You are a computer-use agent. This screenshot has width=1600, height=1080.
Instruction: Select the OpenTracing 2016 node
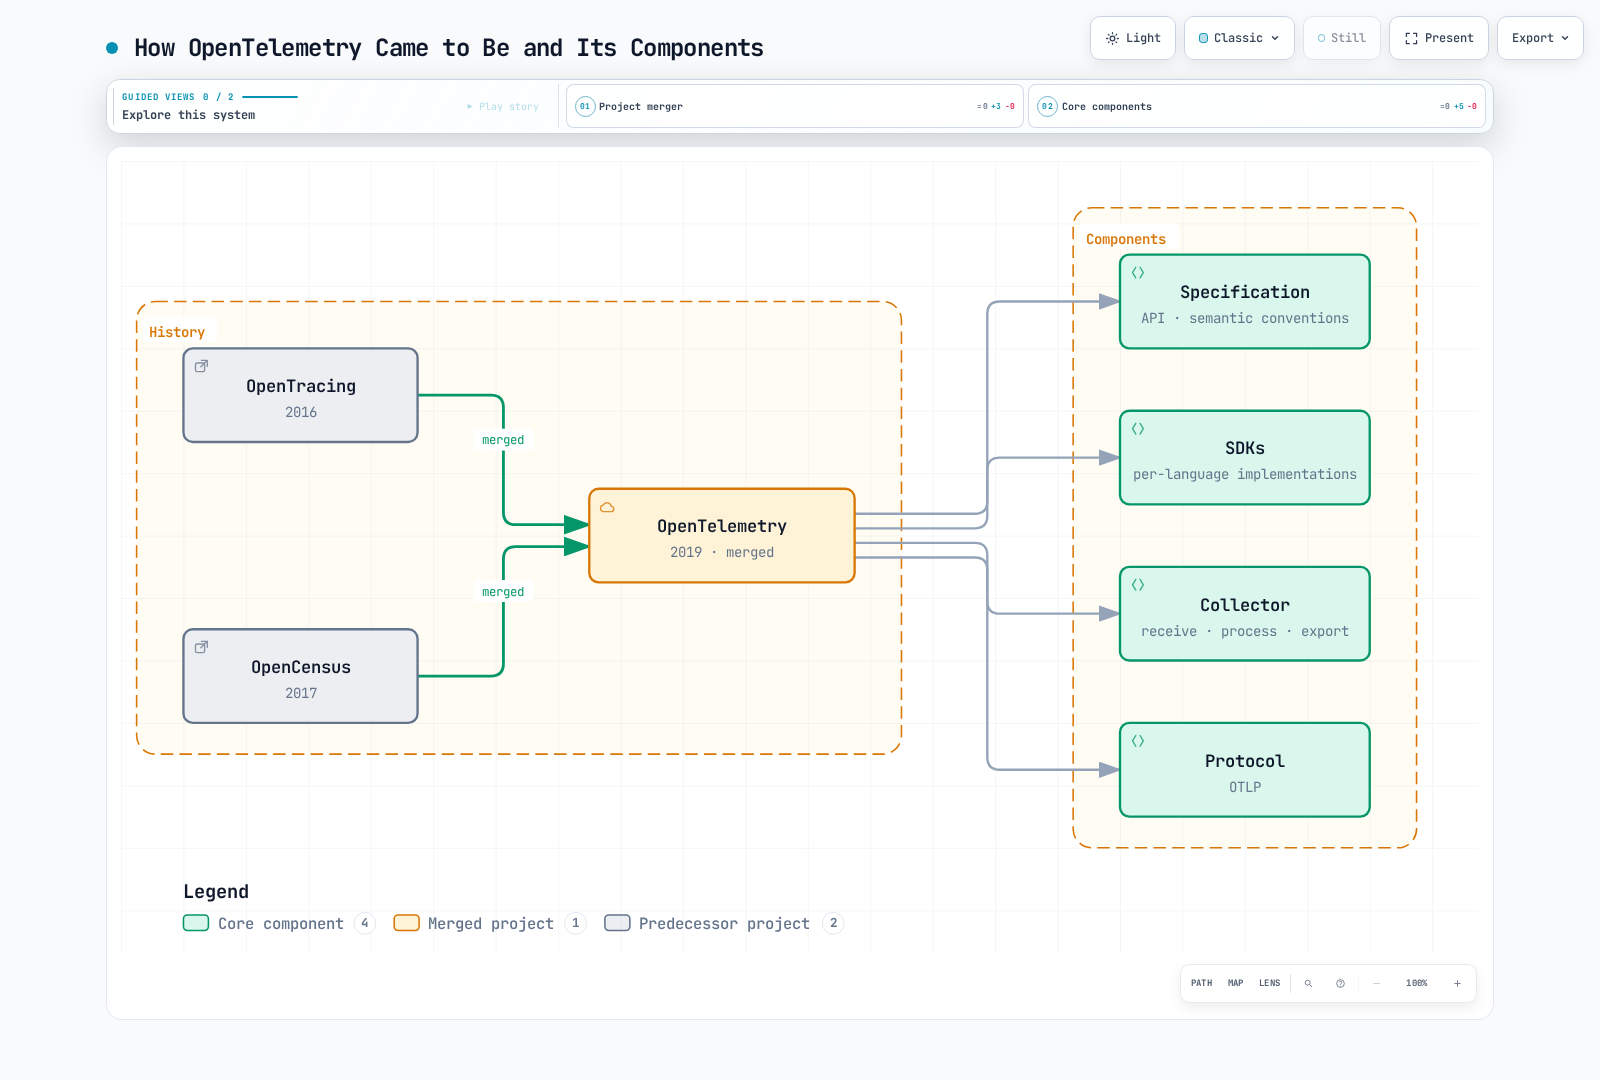click(300, 395)
